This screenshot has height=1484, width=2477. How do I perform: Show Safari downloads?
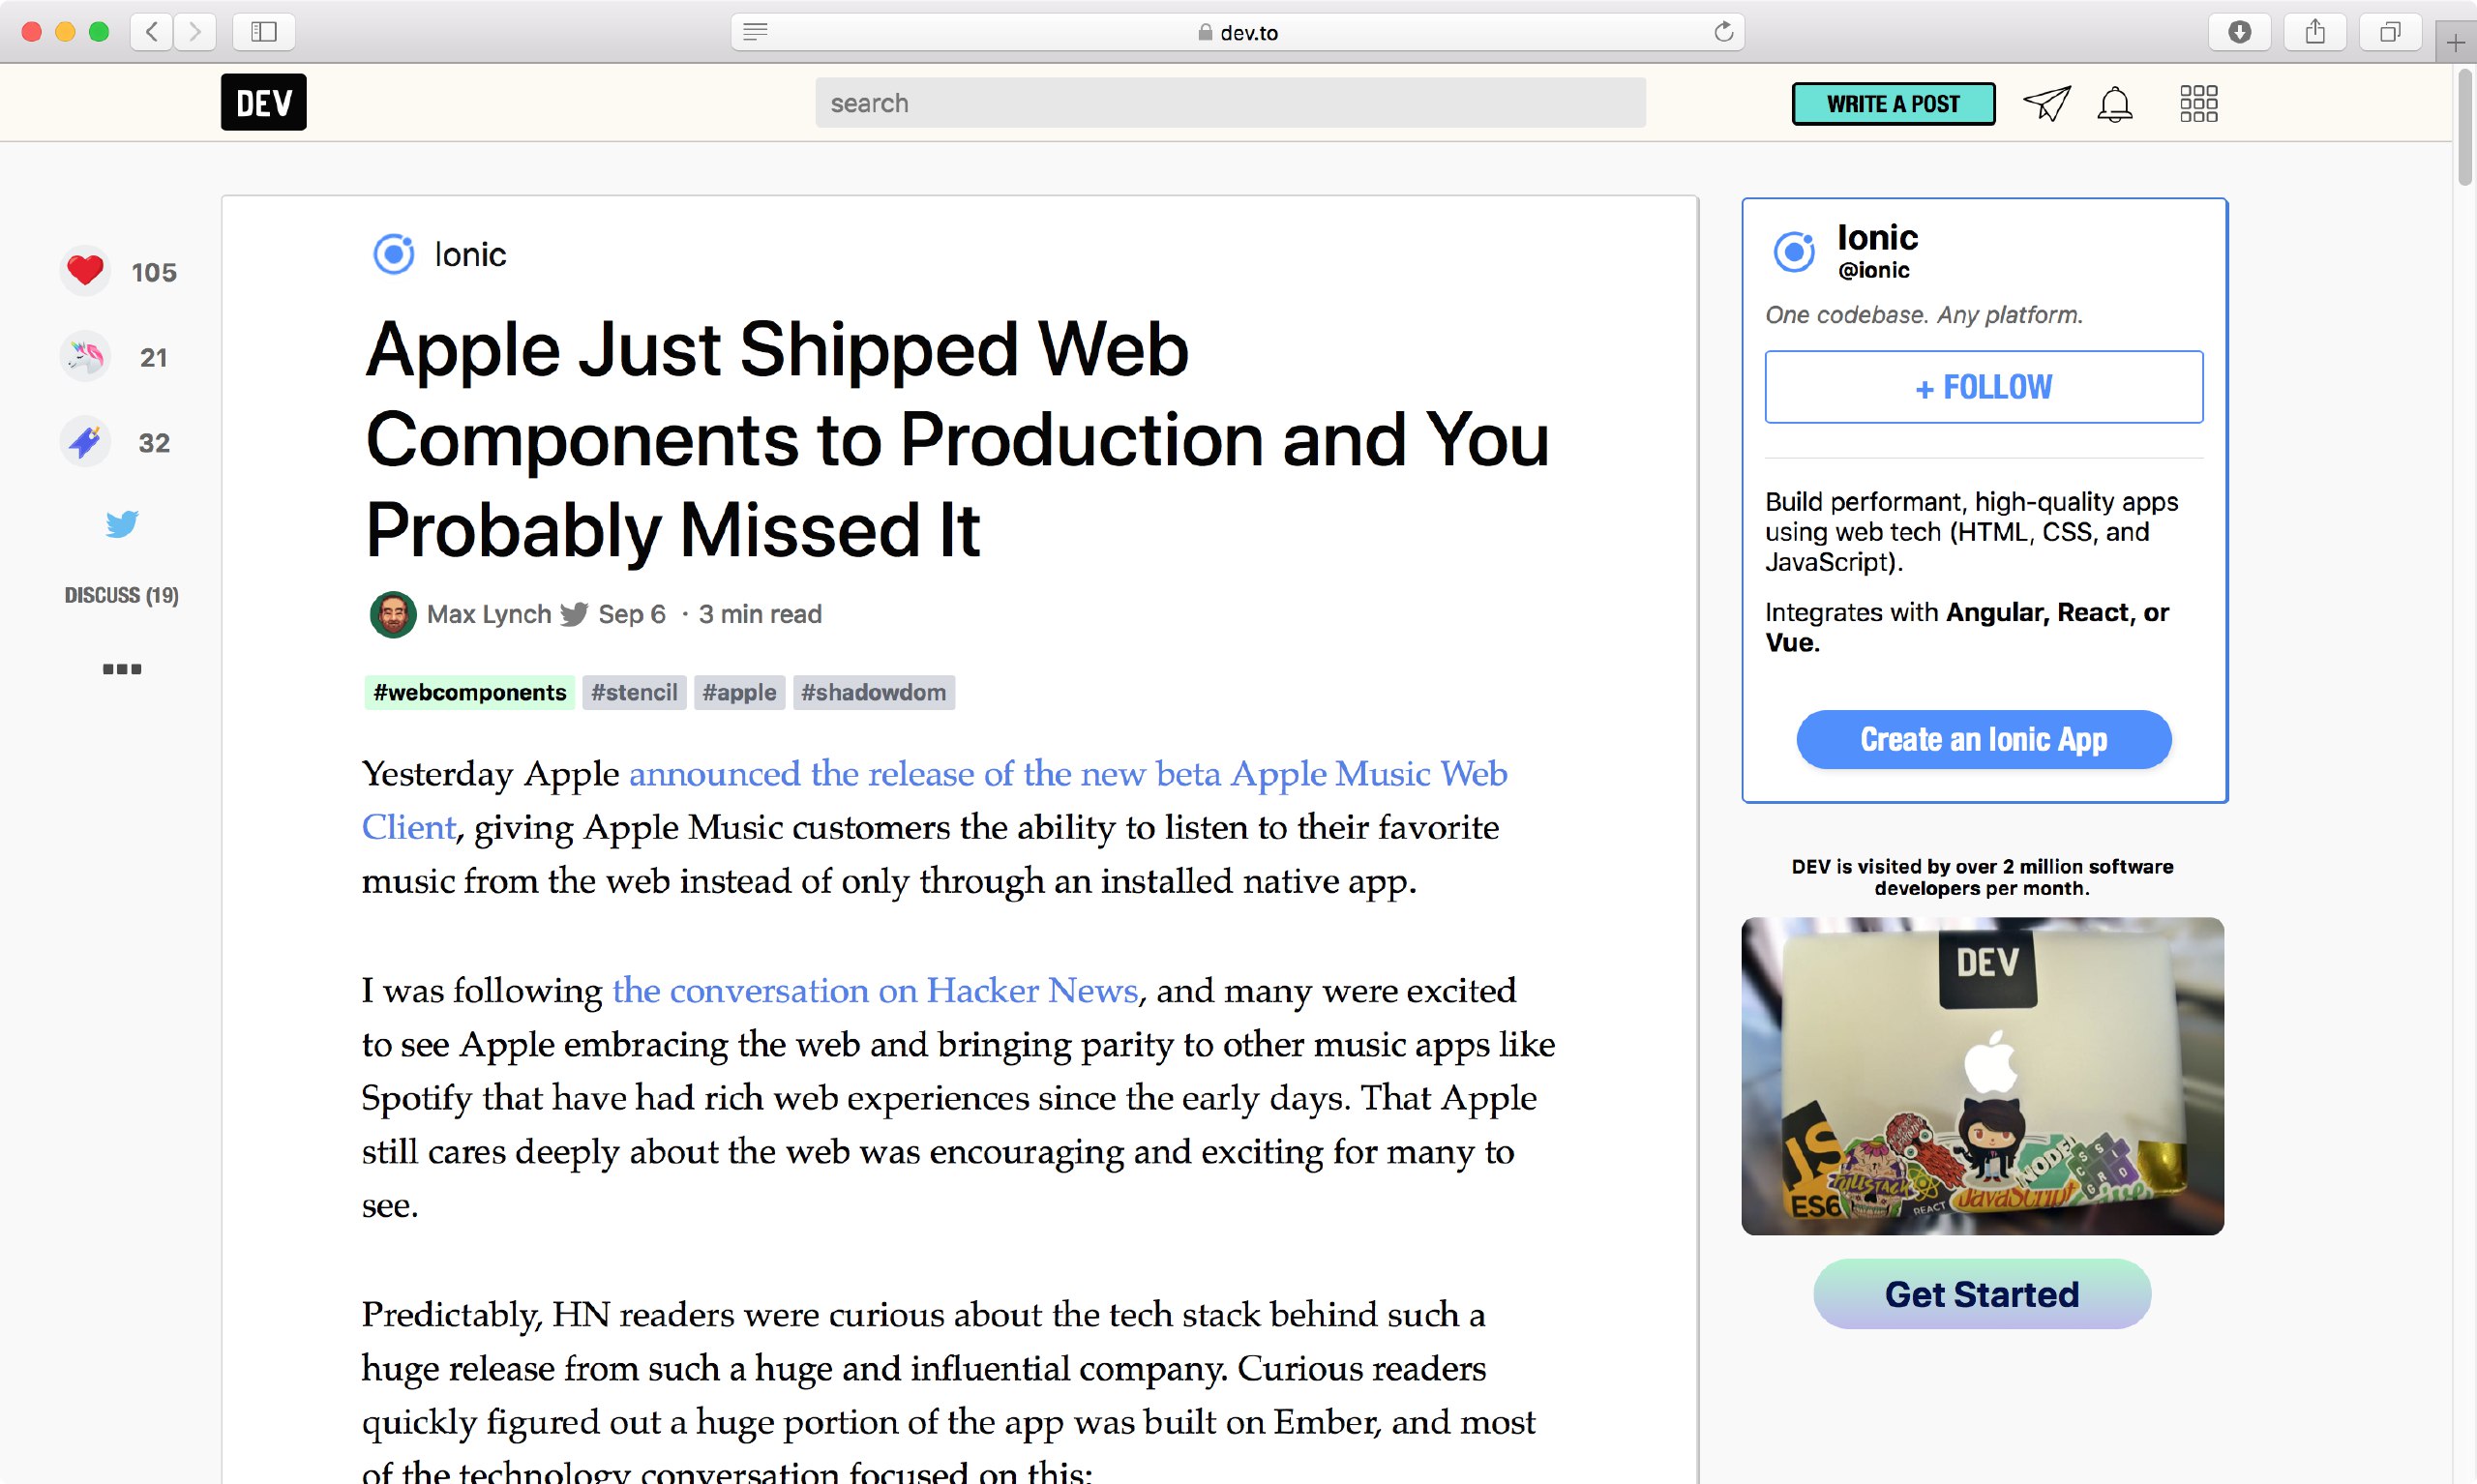(2240, 32)
